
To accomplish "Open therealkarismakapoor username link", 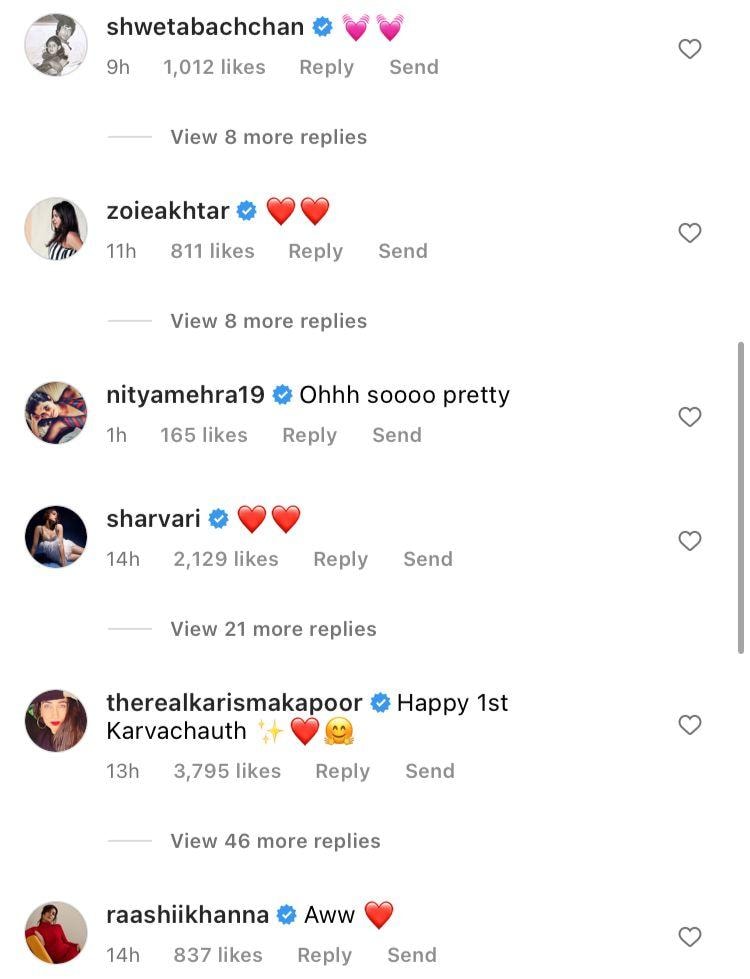I will coord(235,703).
